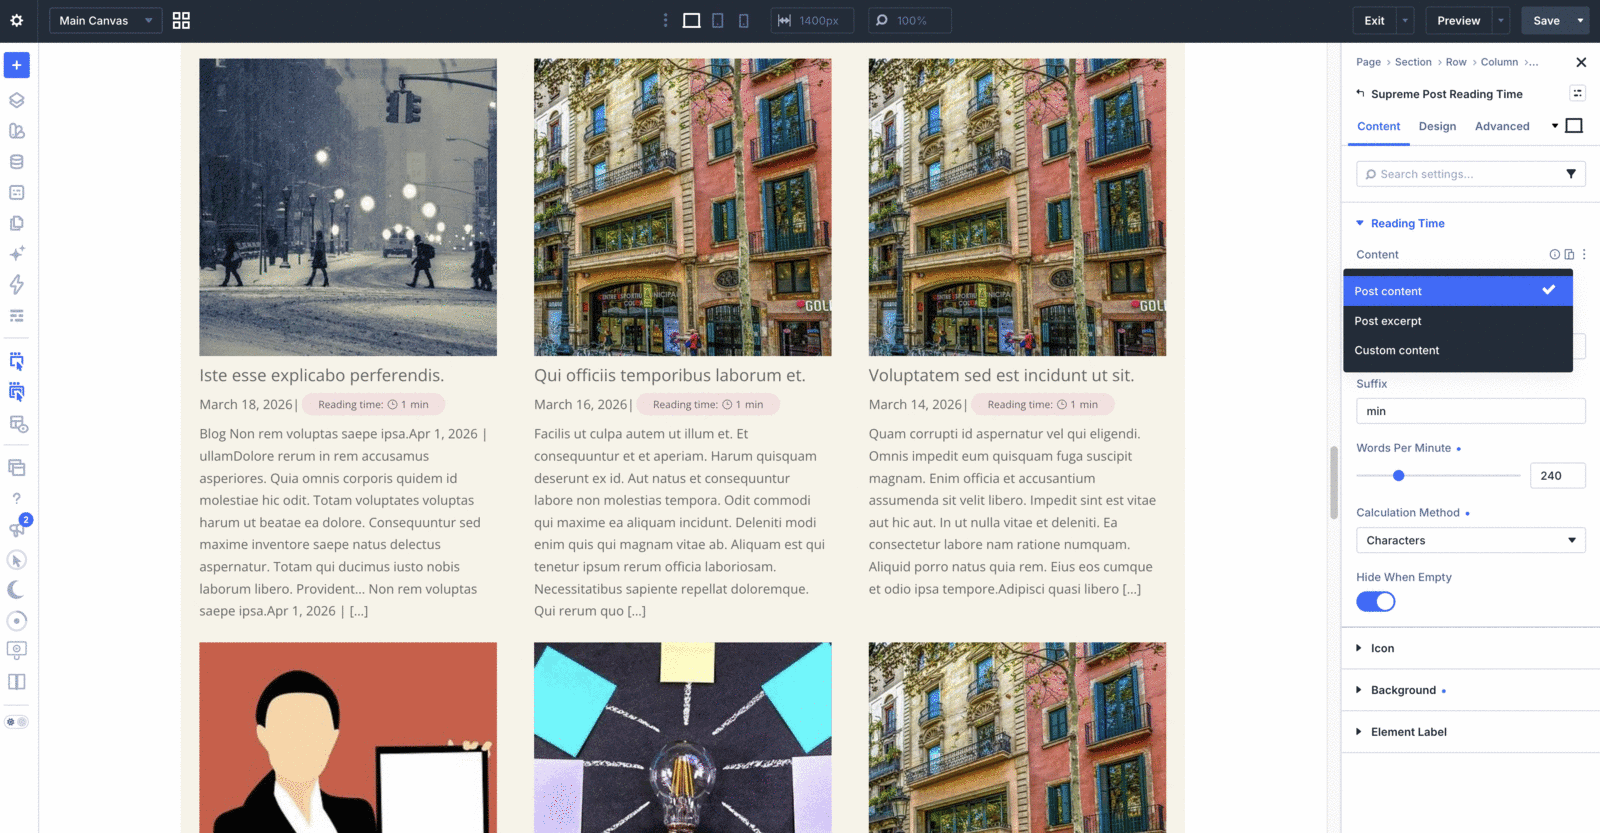Adjust the Words Per Minute slider handle
This screenshot has width=1600, height=833.
coord(1399,476)
